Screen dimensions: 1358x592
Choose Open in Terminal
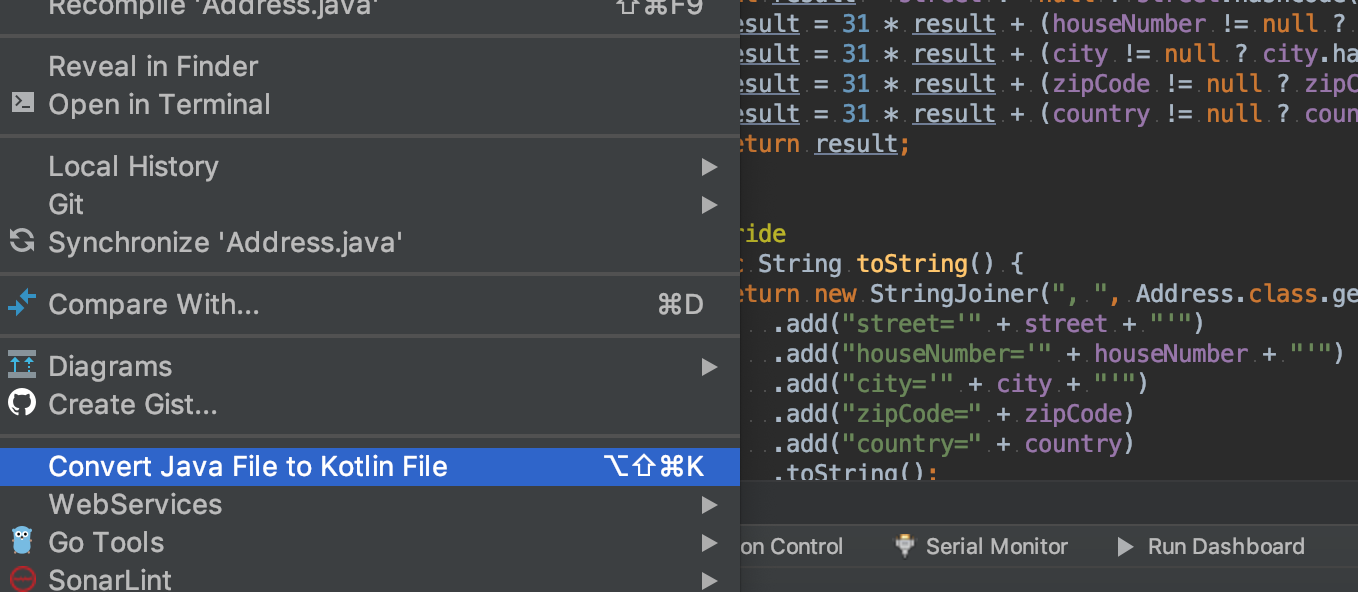click(x=370, y=104)
